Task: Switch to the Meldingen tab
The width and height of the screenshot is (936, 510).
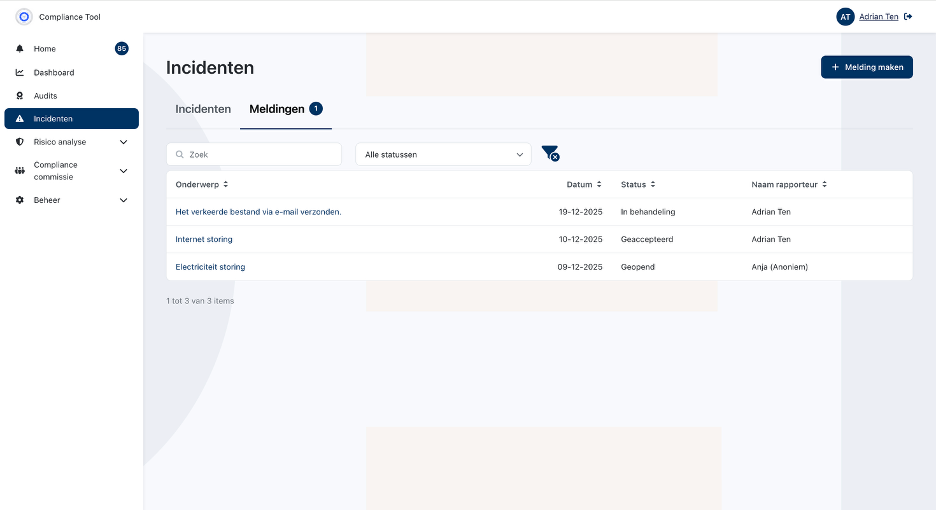Action: [285, 109]
